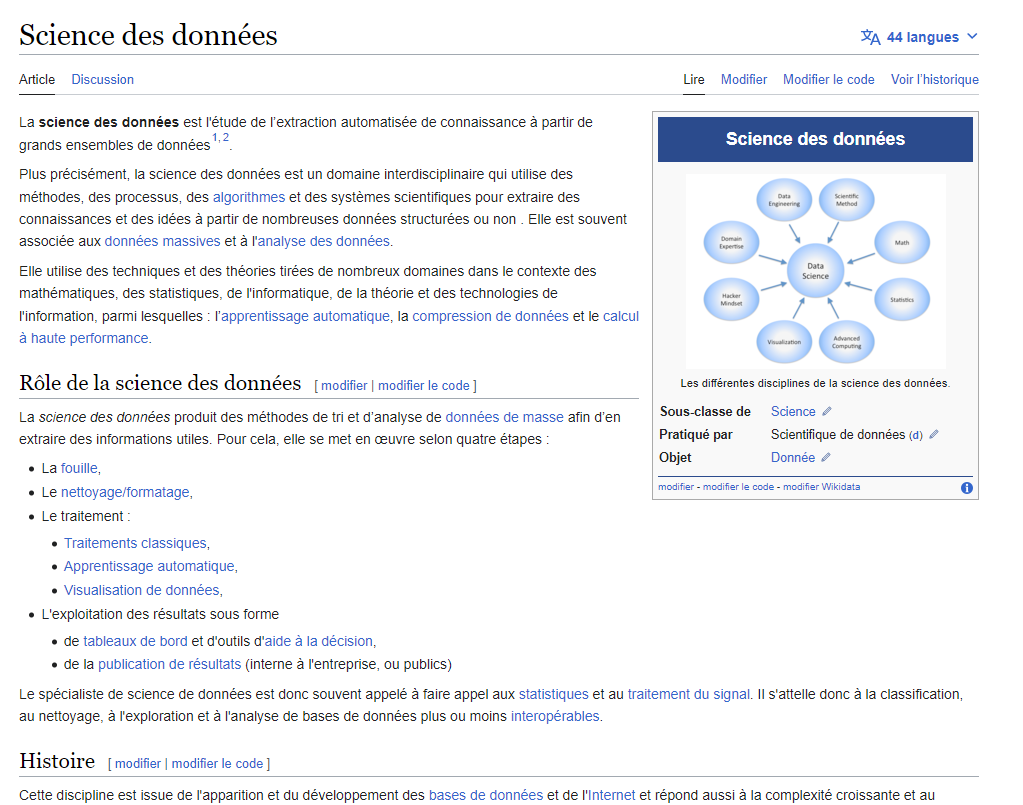Follow the Visualisation de données link

pos(141,590)
